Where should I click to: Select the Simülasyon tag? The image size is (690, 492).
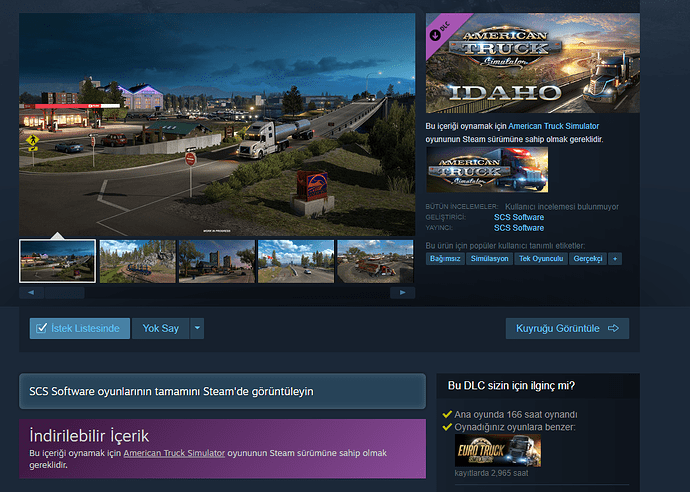489,259
